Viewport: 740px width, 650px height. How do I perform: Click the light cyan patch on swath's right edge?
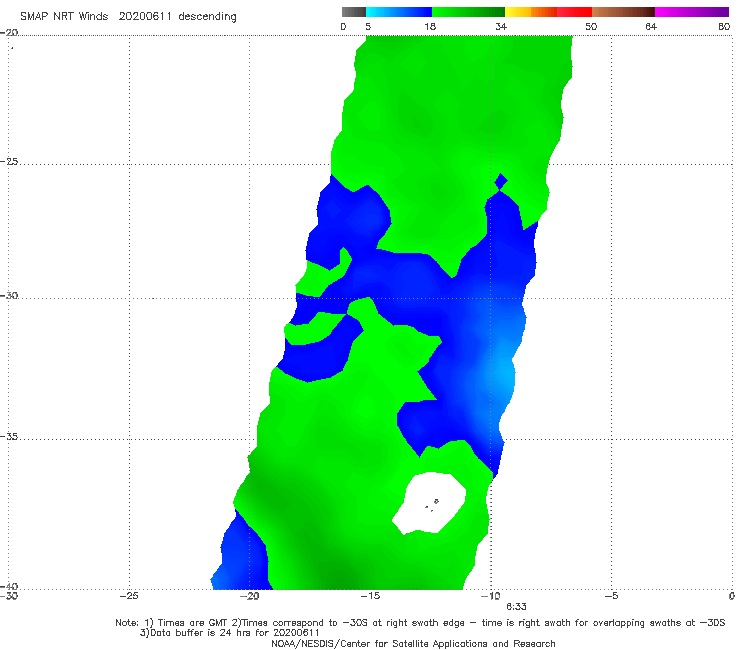[505, 373]
